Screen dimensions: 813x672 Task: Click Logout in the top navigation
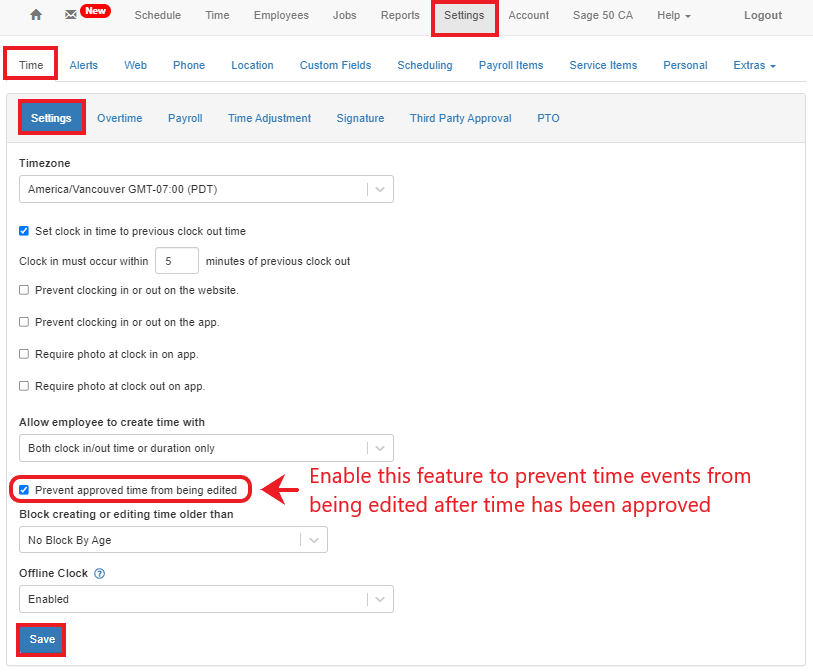(x=763, y=15)
